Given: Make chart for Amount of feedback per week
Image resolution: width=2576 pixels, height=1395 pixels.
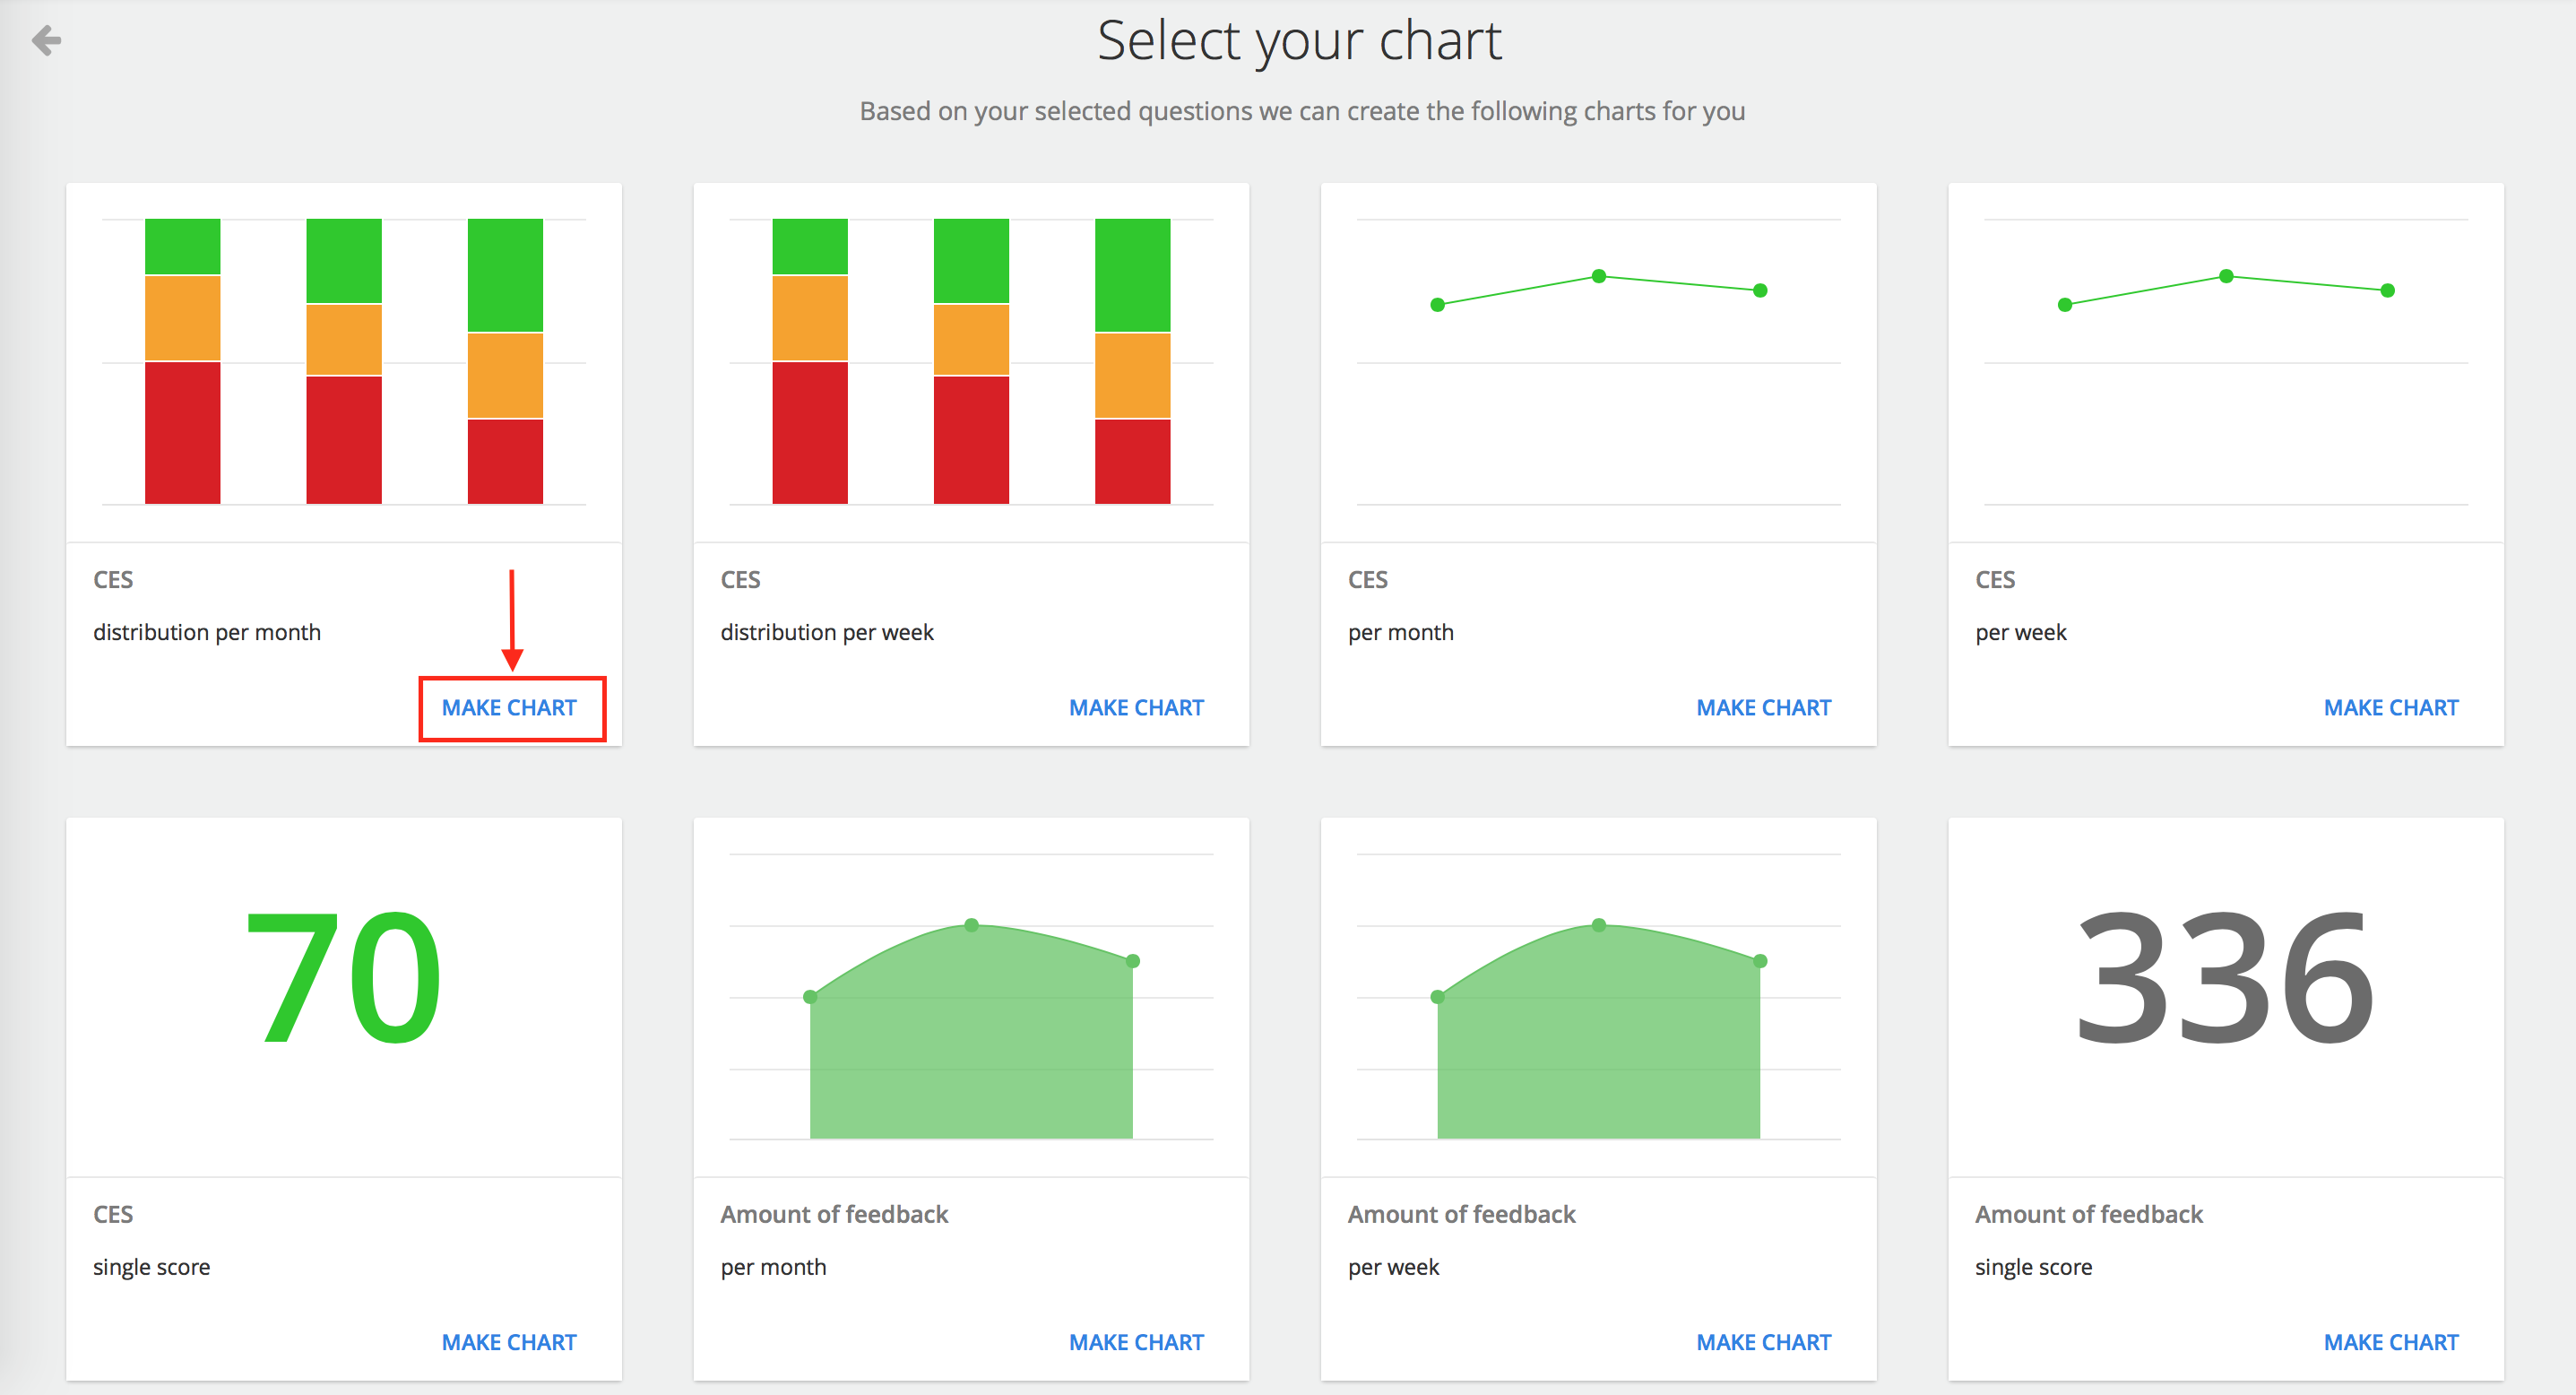Looking at the screenshot, I should [x=1763, y=1342].
